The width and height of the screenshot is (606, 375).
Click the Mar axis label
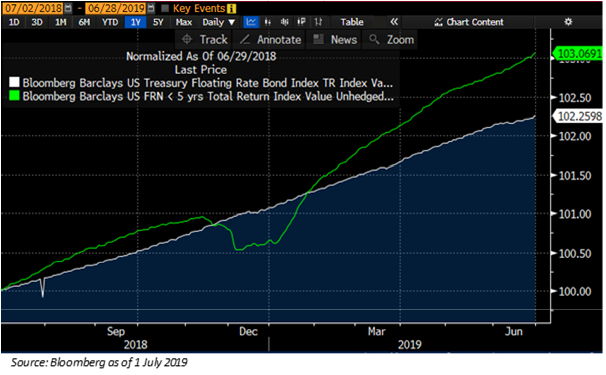[x=376, y=331]
